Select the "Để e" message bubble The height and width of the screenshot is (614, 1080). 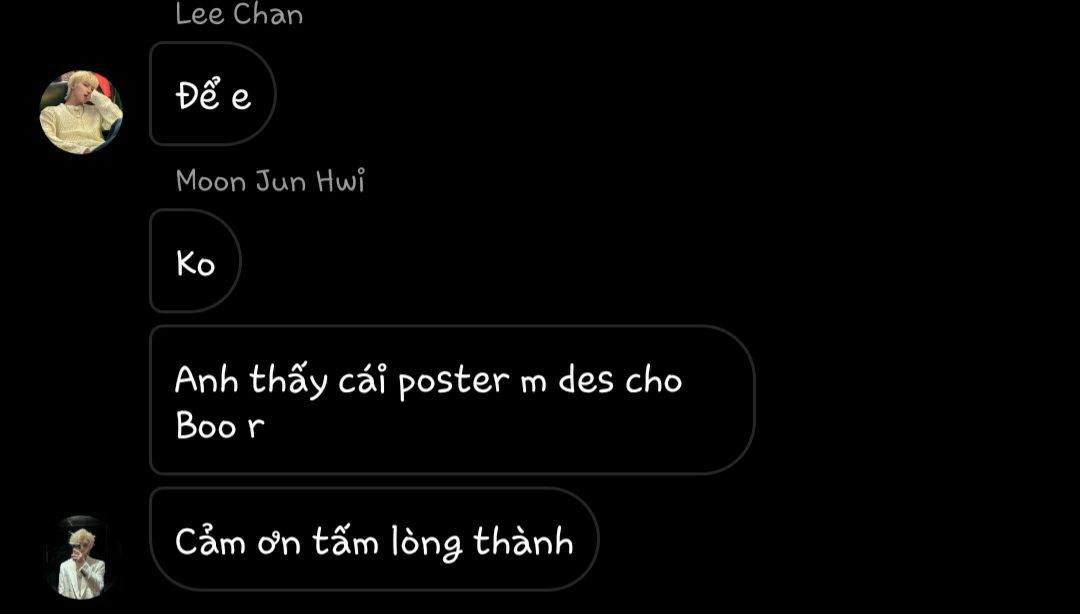tap(213, 94)
